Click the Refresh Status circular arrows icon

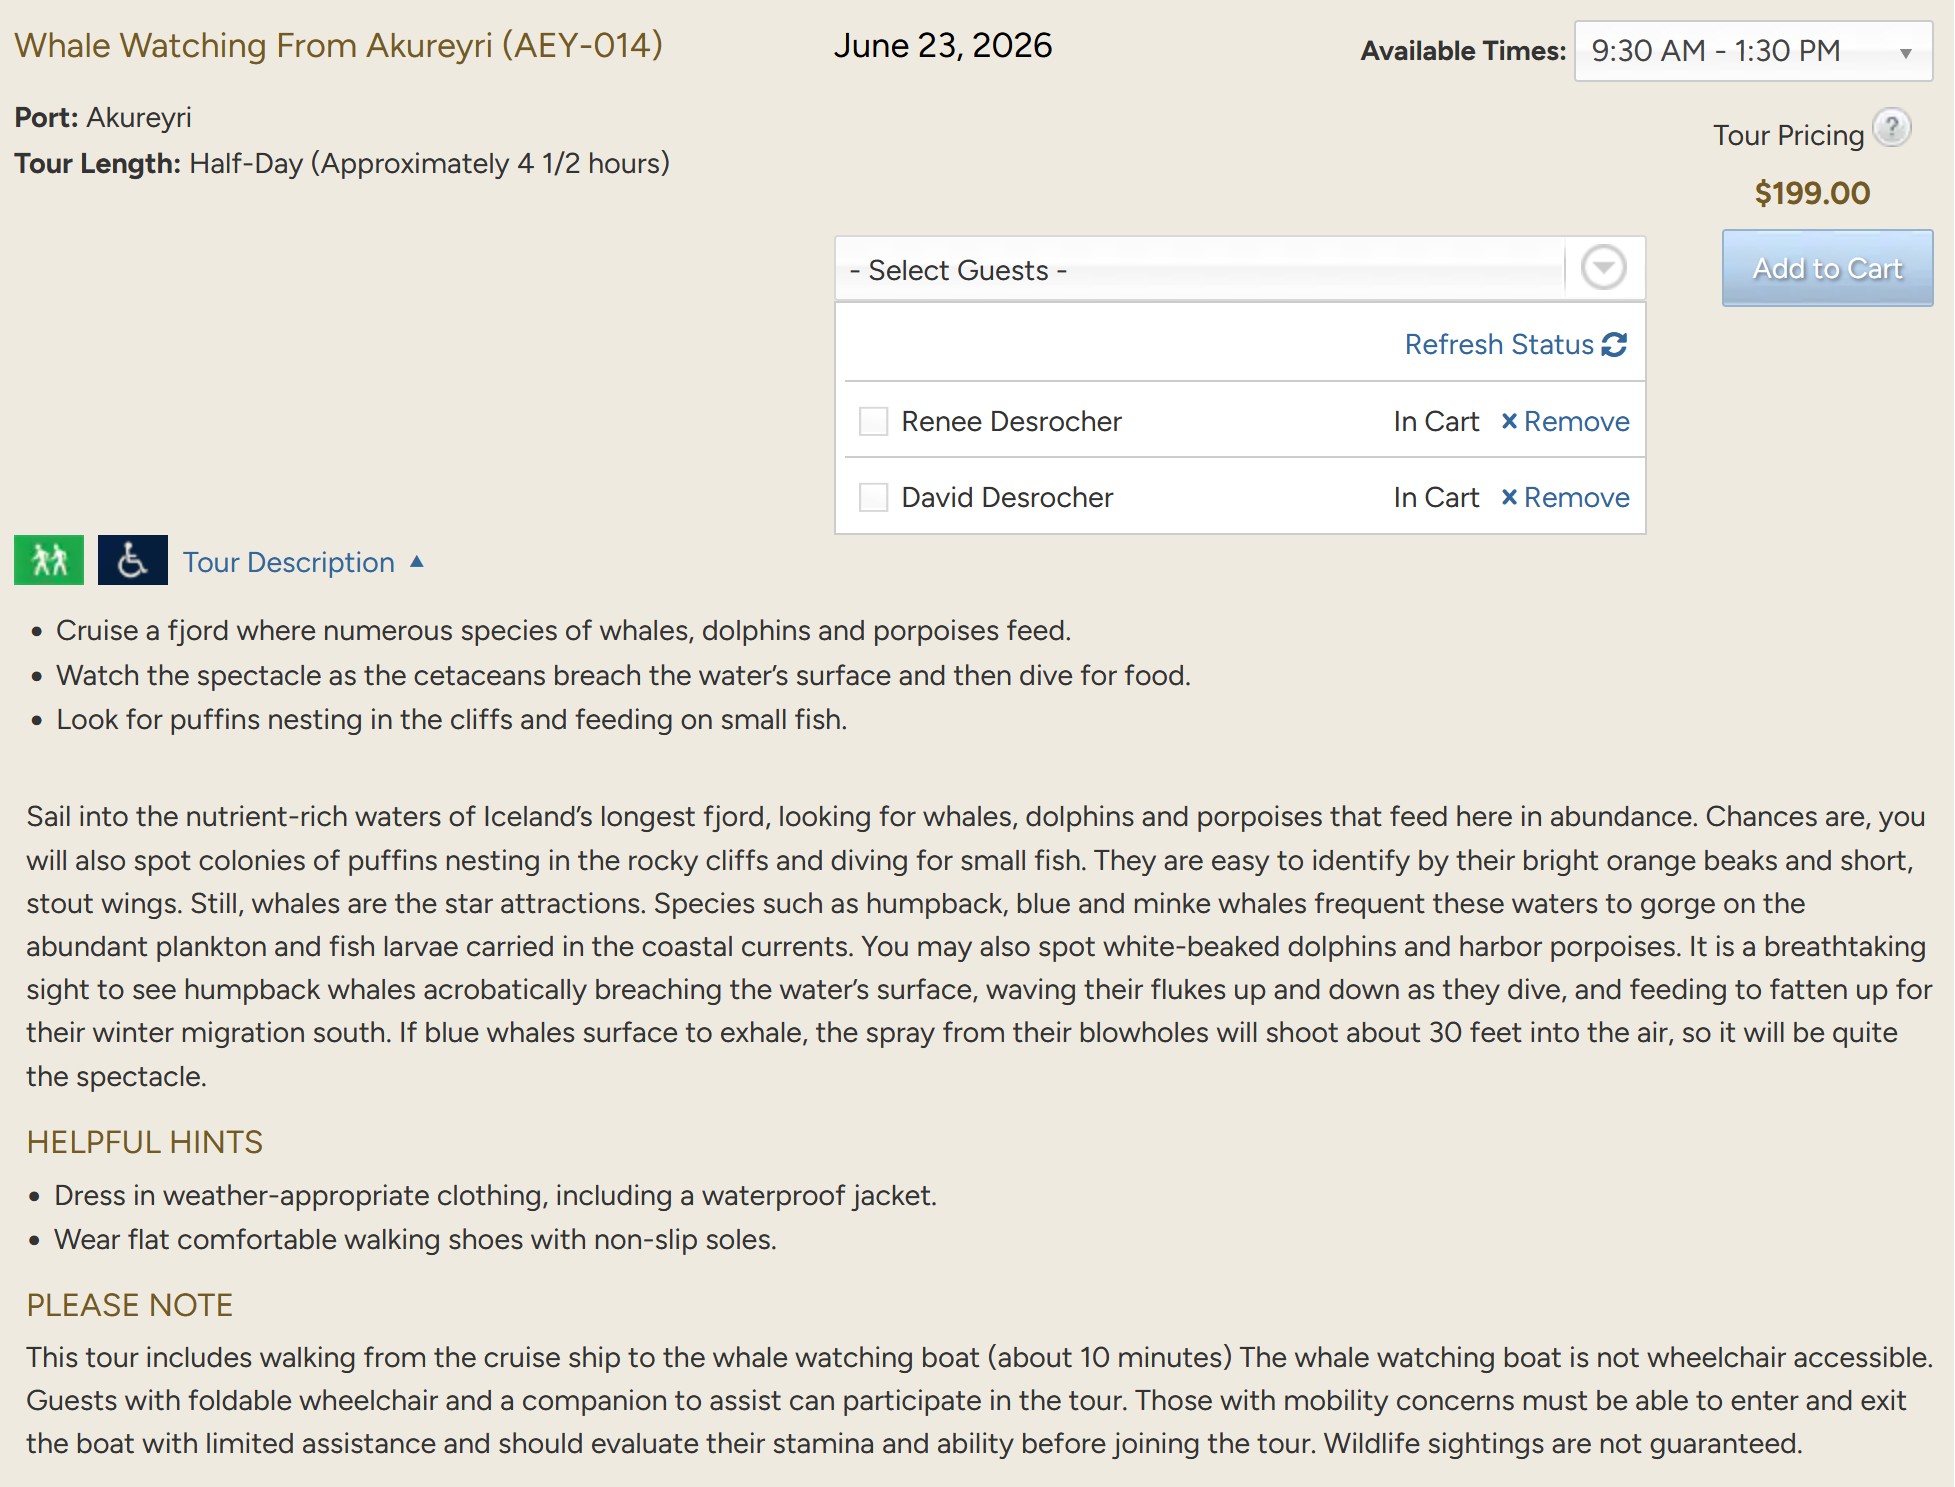[x=1614, y=344]
